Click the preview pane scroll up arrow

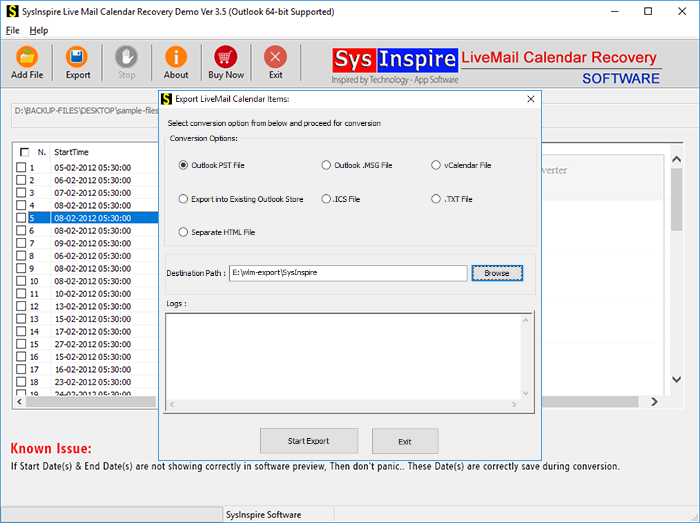click(x=677, y=159)
